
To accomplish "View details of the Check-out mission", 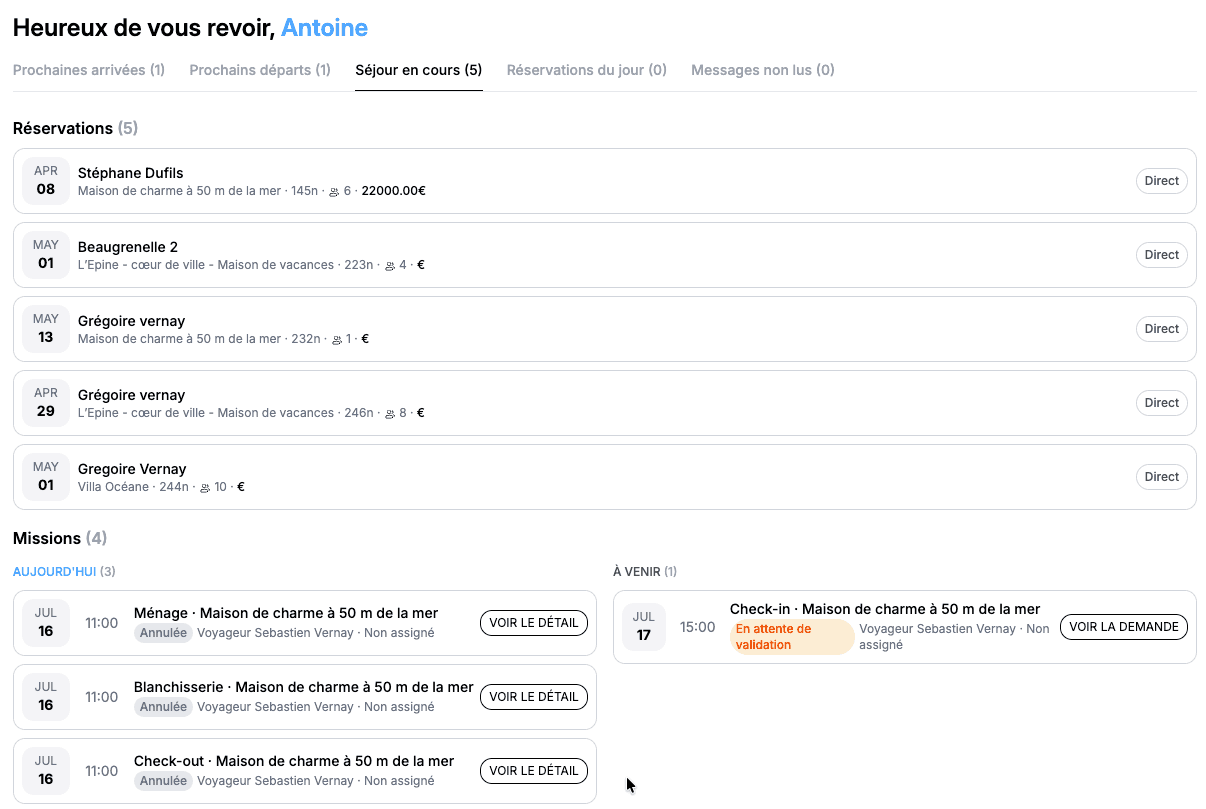I will [534, 771].
